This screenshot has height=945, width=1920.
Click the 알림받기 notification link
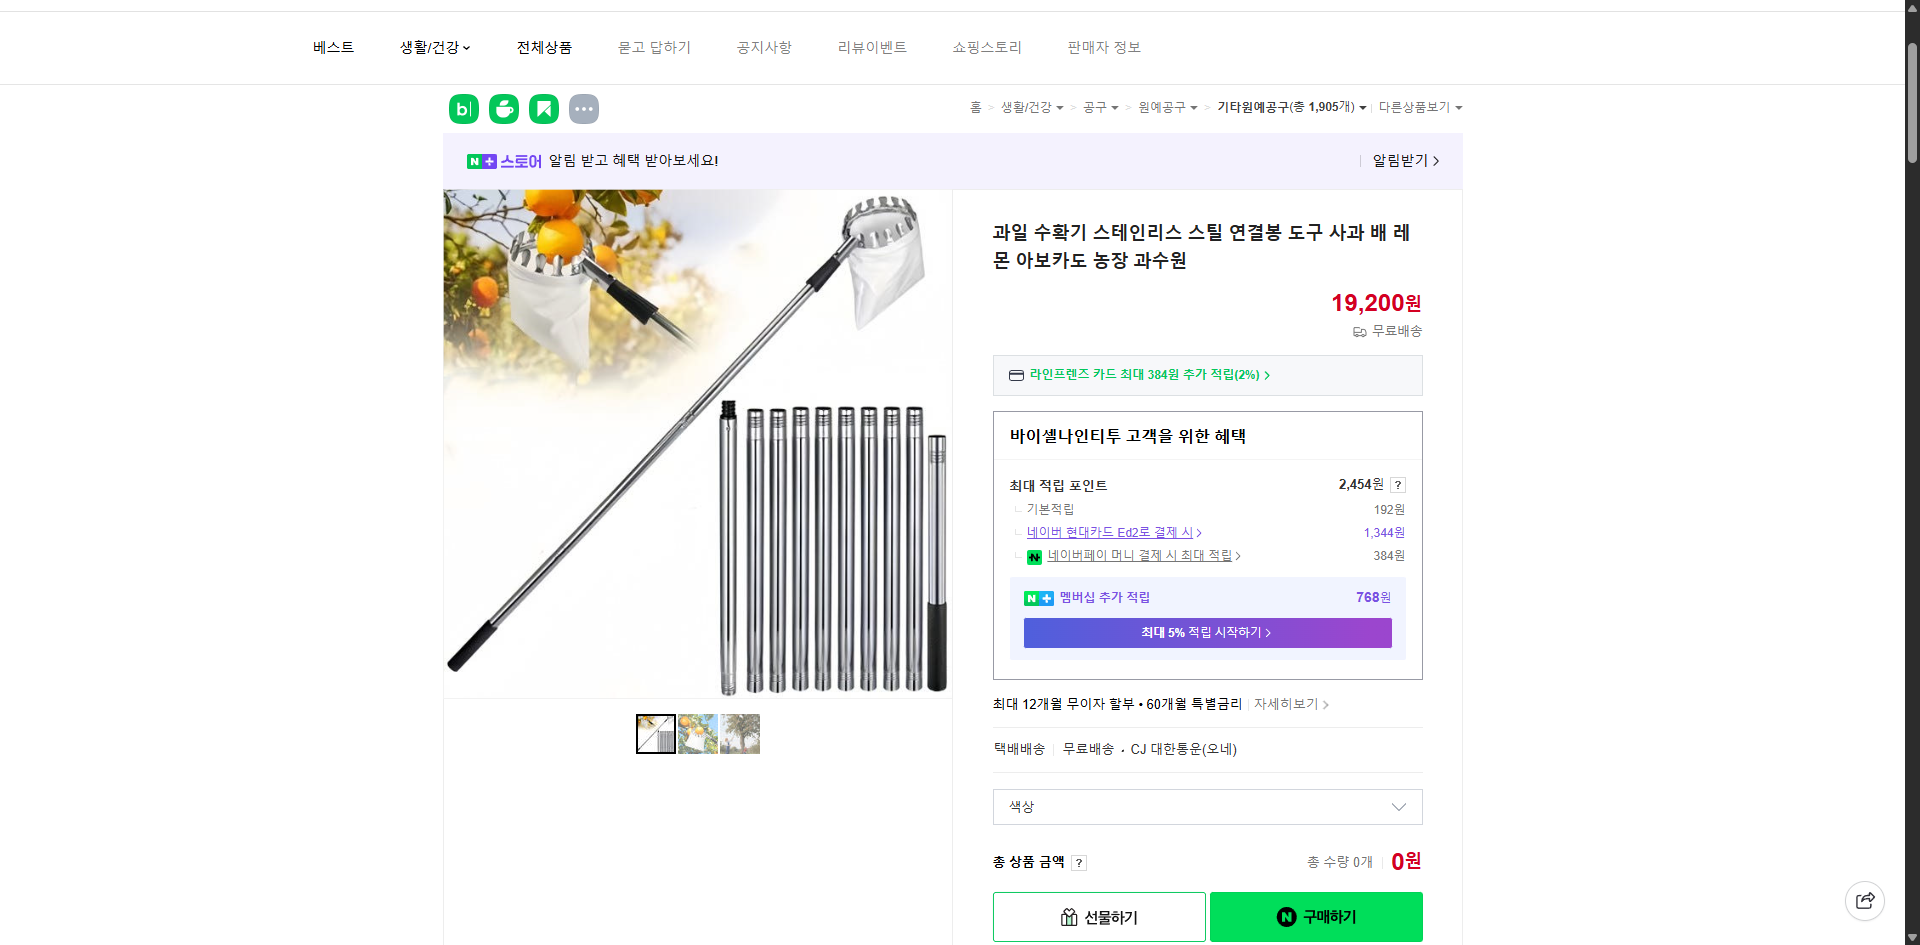point(1400,160)
